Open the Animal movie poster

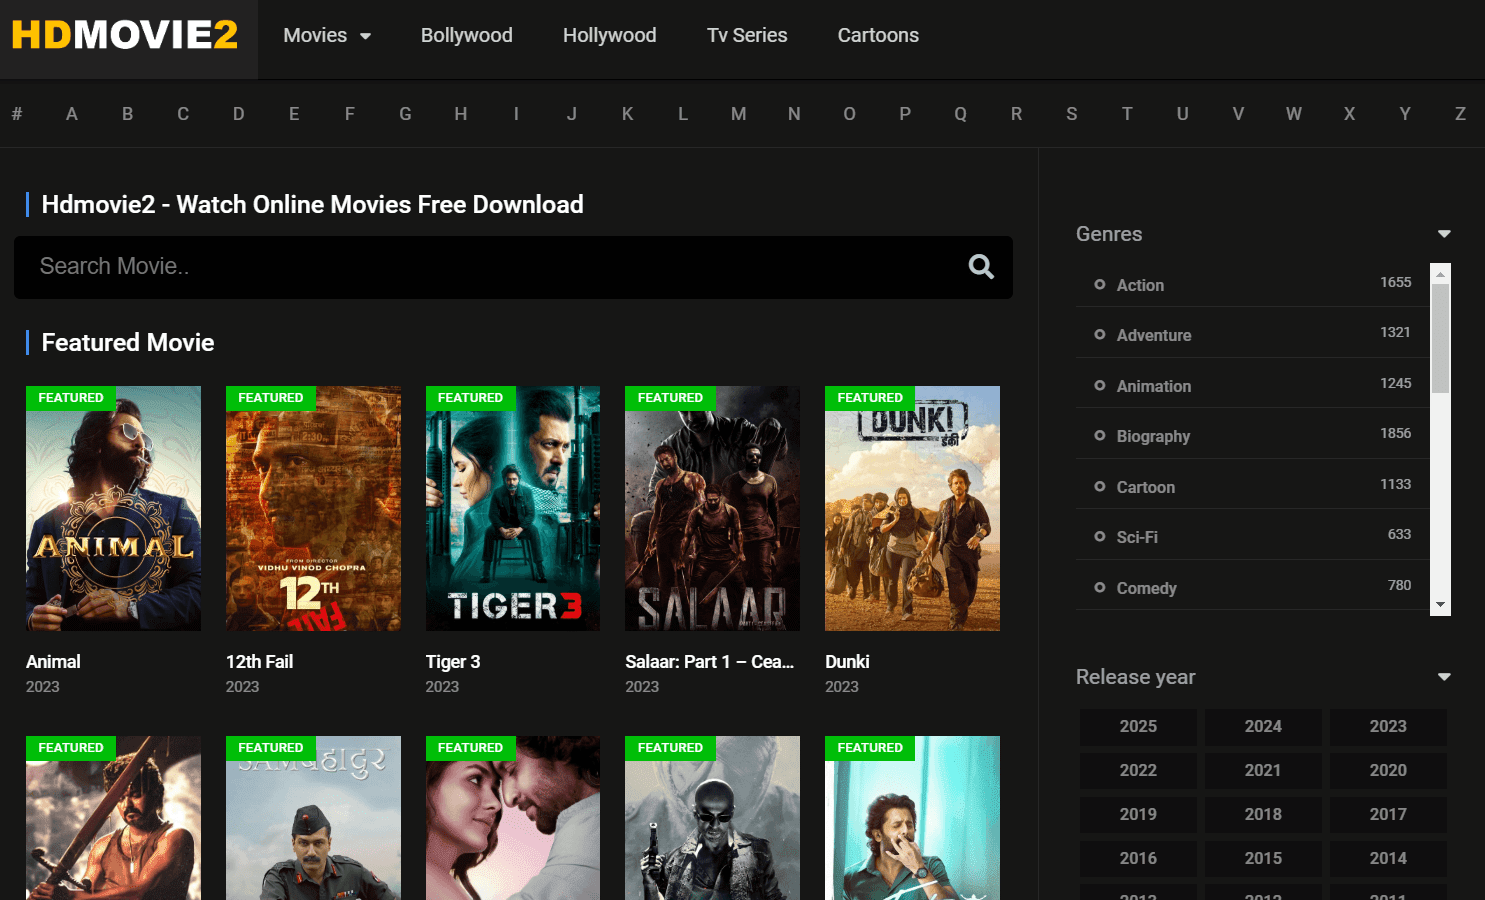coord(113,508)
